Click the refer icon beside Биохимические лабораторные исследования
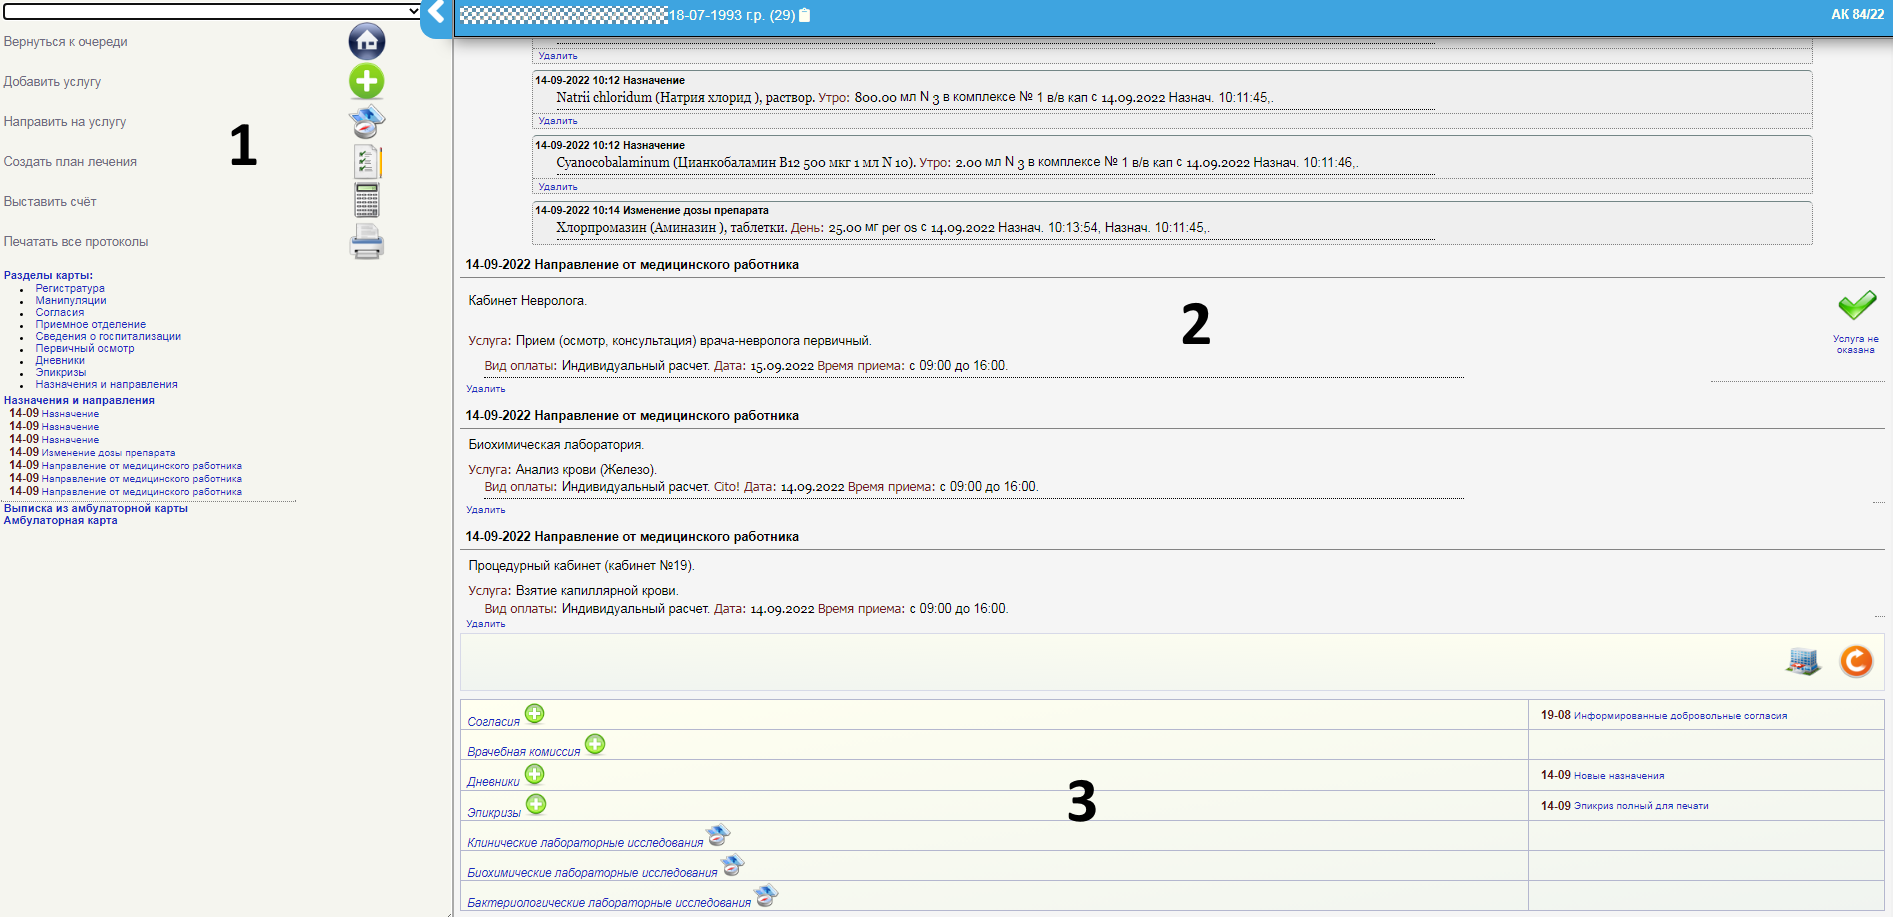Image resolution: width=1893 pixels, height=917 pixels. (x=733, y=865)
